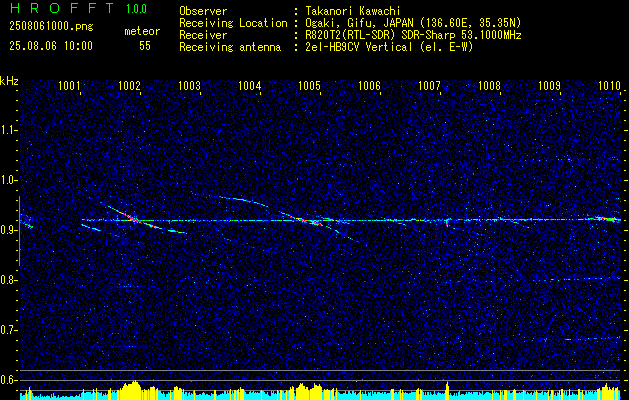
Task: Click the 1009 time axis marker
Action: [549, 85]
